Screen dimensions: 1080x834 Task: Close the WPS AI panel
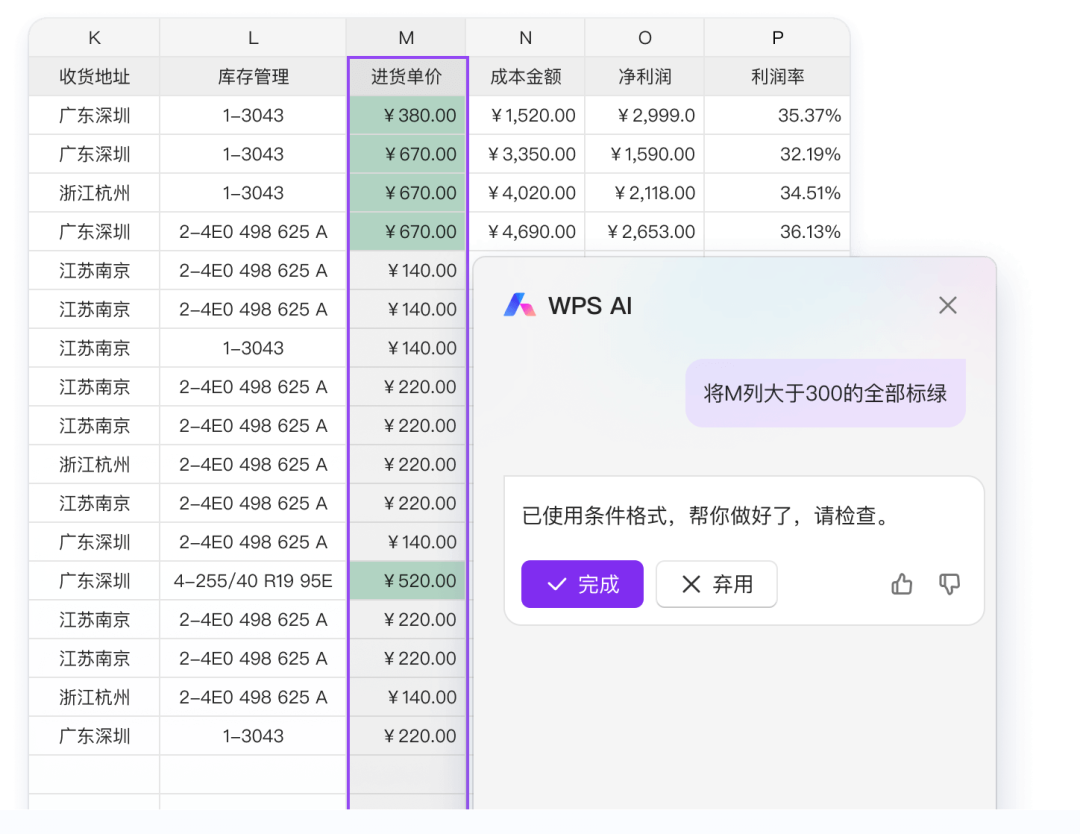947,305
